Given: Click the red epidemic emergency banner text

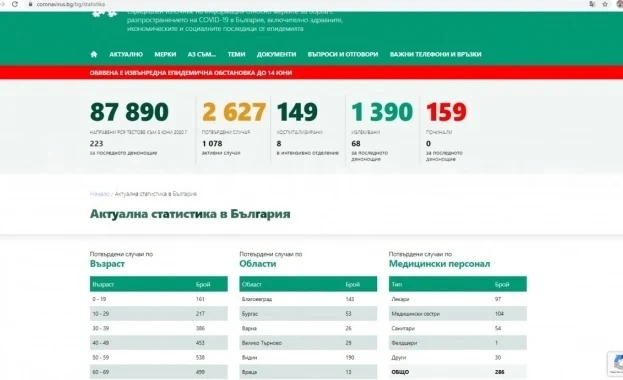Looking at the screenshot, I should (191, 73).
